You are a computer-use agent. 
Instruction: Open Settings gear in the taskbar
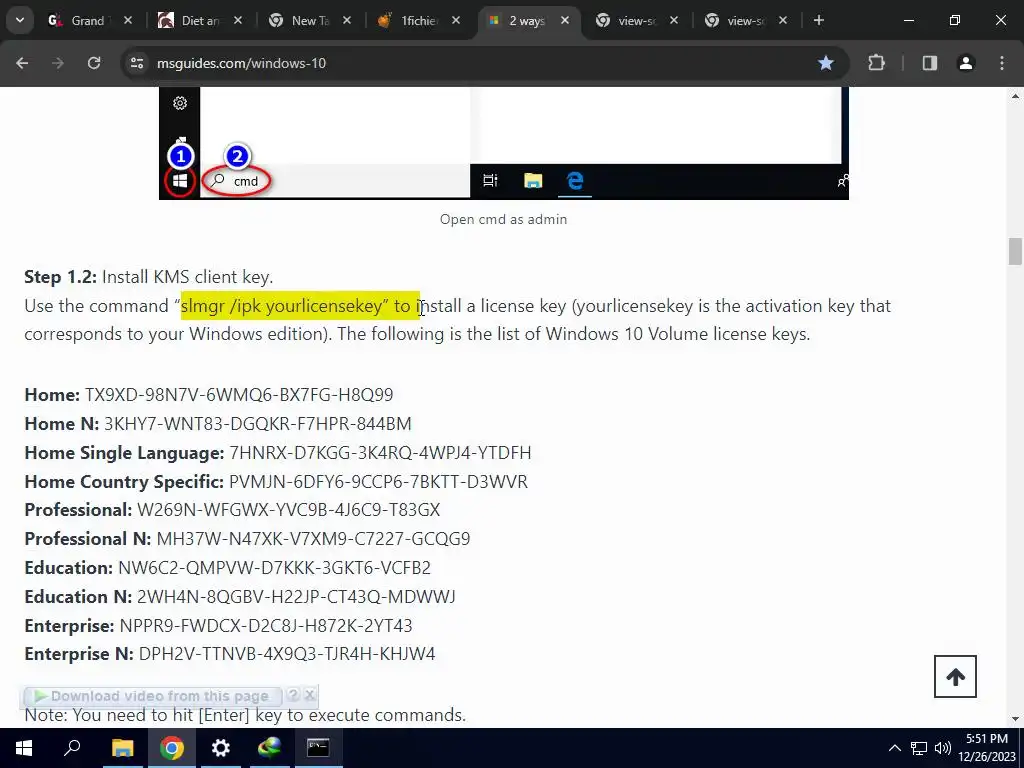click(221, 748)
